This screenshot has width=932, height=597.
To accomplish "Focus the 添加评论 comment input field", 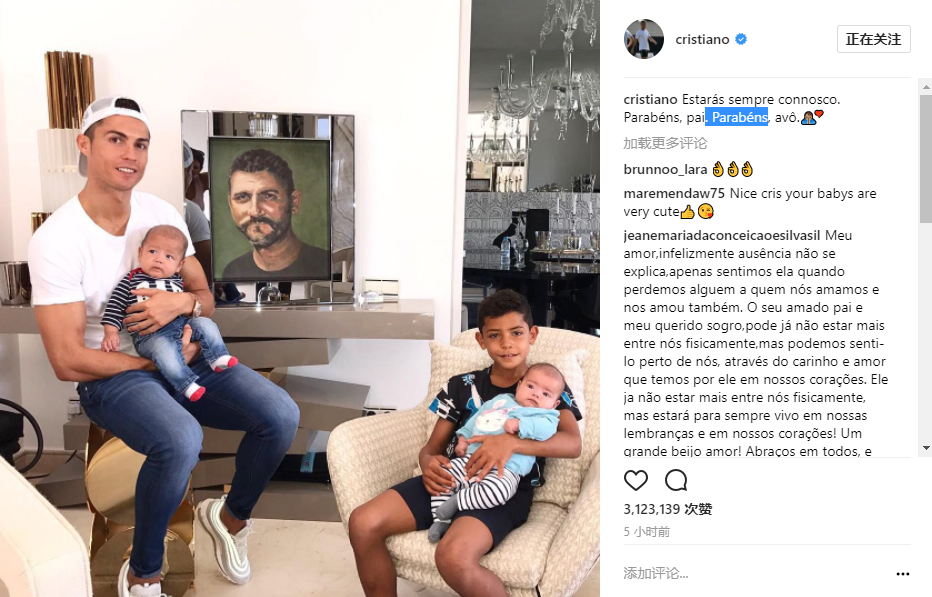I will (755, 573).
